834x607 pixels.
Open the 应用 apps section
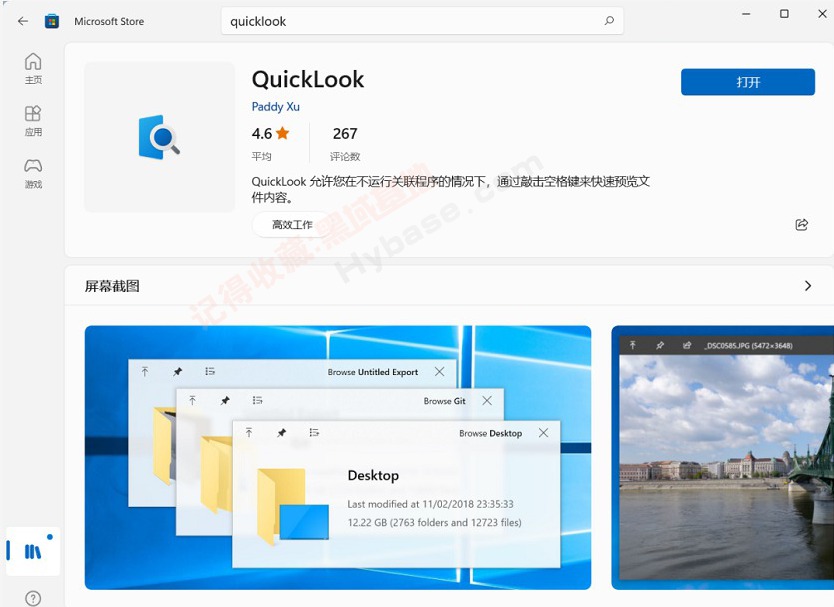(33, 121)
